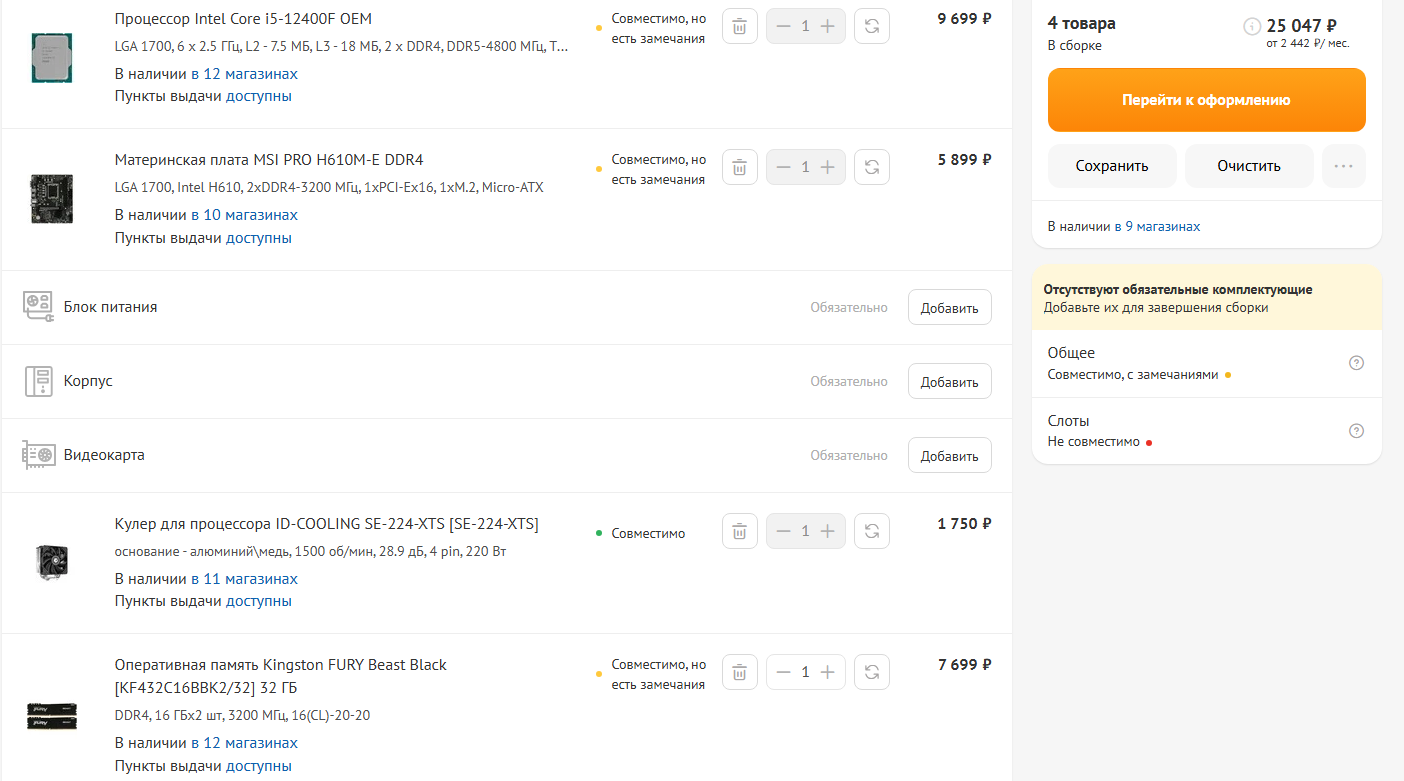Open the MSI motherboard product image

coord(51,199)
